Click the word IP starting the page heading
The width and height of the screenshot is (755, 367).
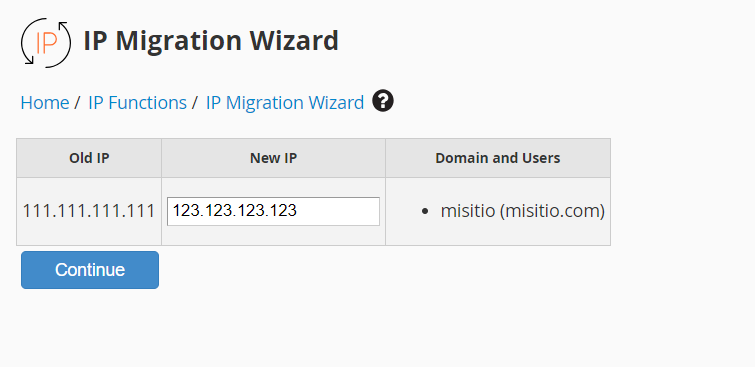96,40
